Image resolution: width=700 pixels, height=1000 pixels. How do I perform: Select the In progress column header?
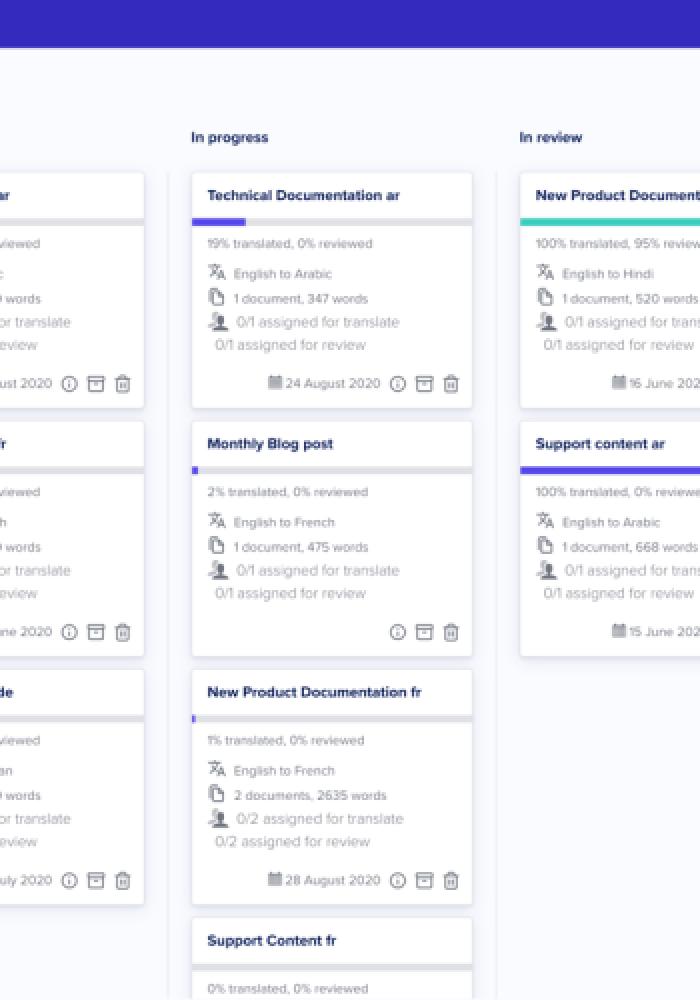pyautogui.click(x=230, y=137)
